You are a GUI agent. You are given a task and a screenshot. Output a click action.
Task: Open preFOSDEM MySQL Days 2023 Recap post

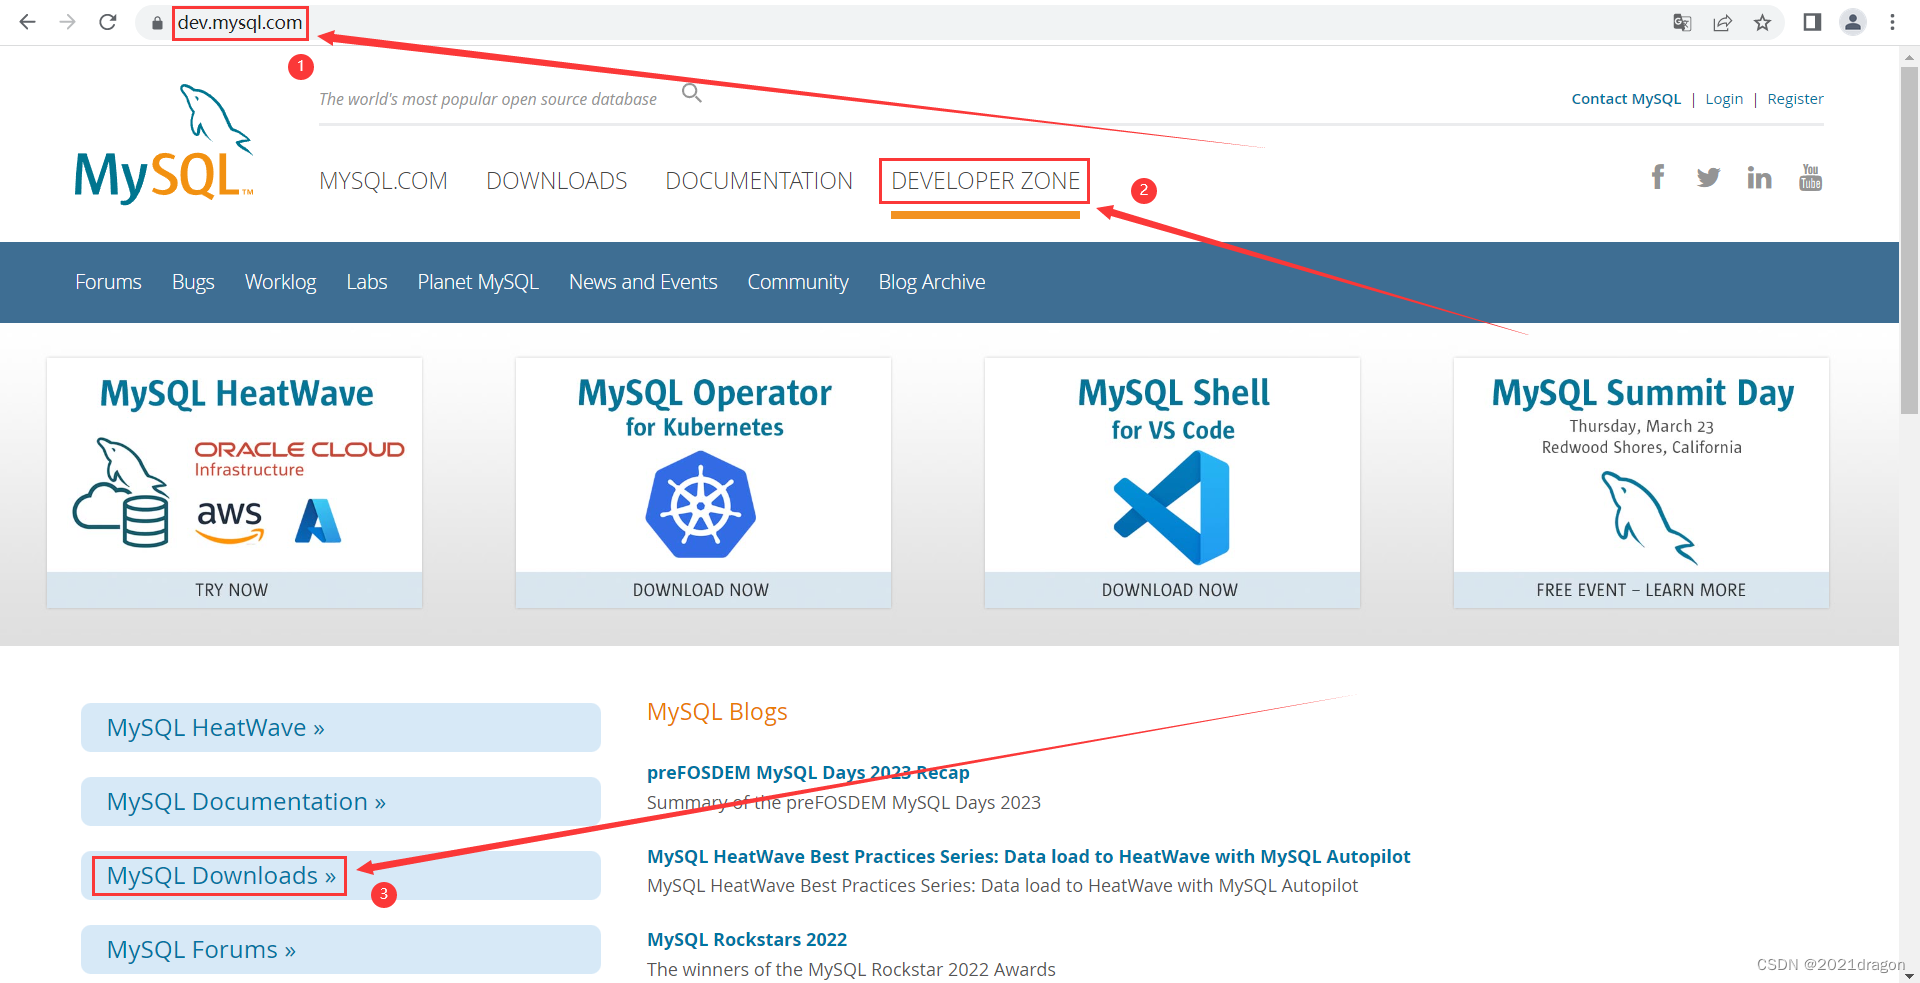pos(808,773)
